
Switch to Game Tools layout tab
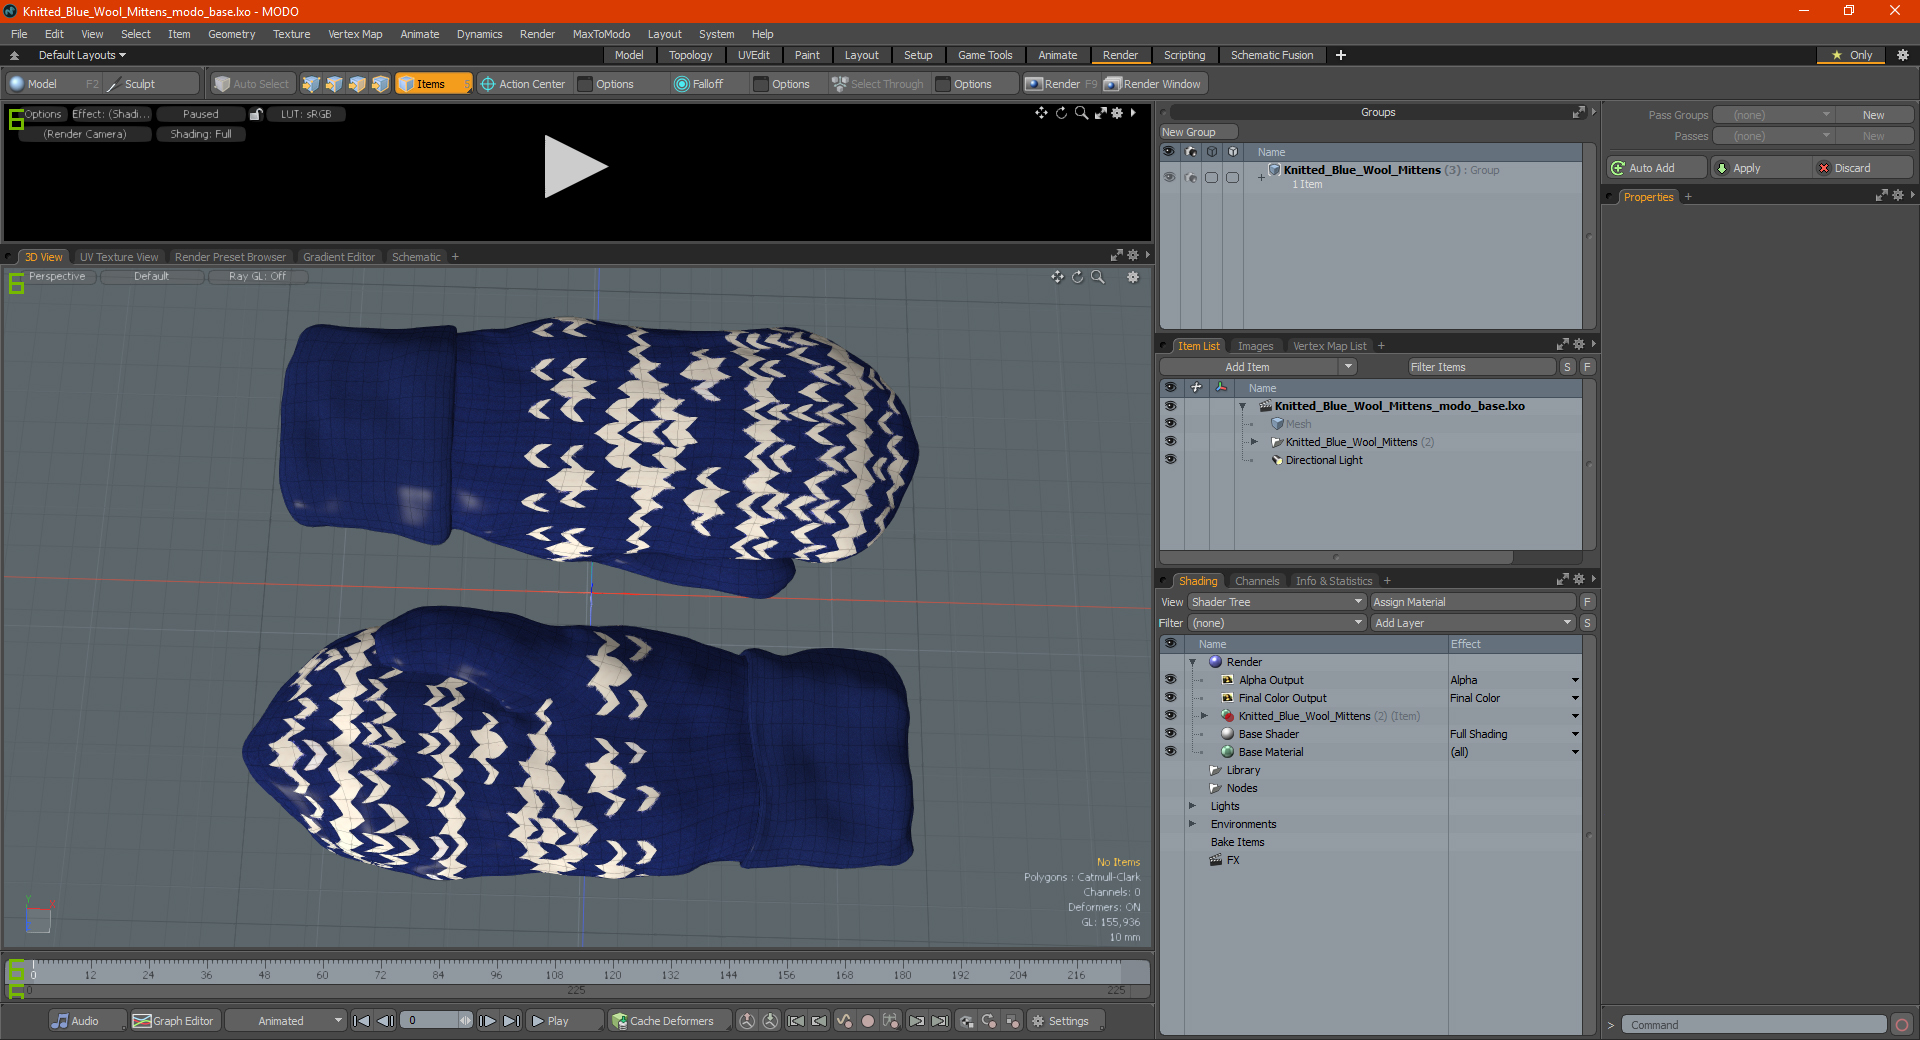(985, 55)
